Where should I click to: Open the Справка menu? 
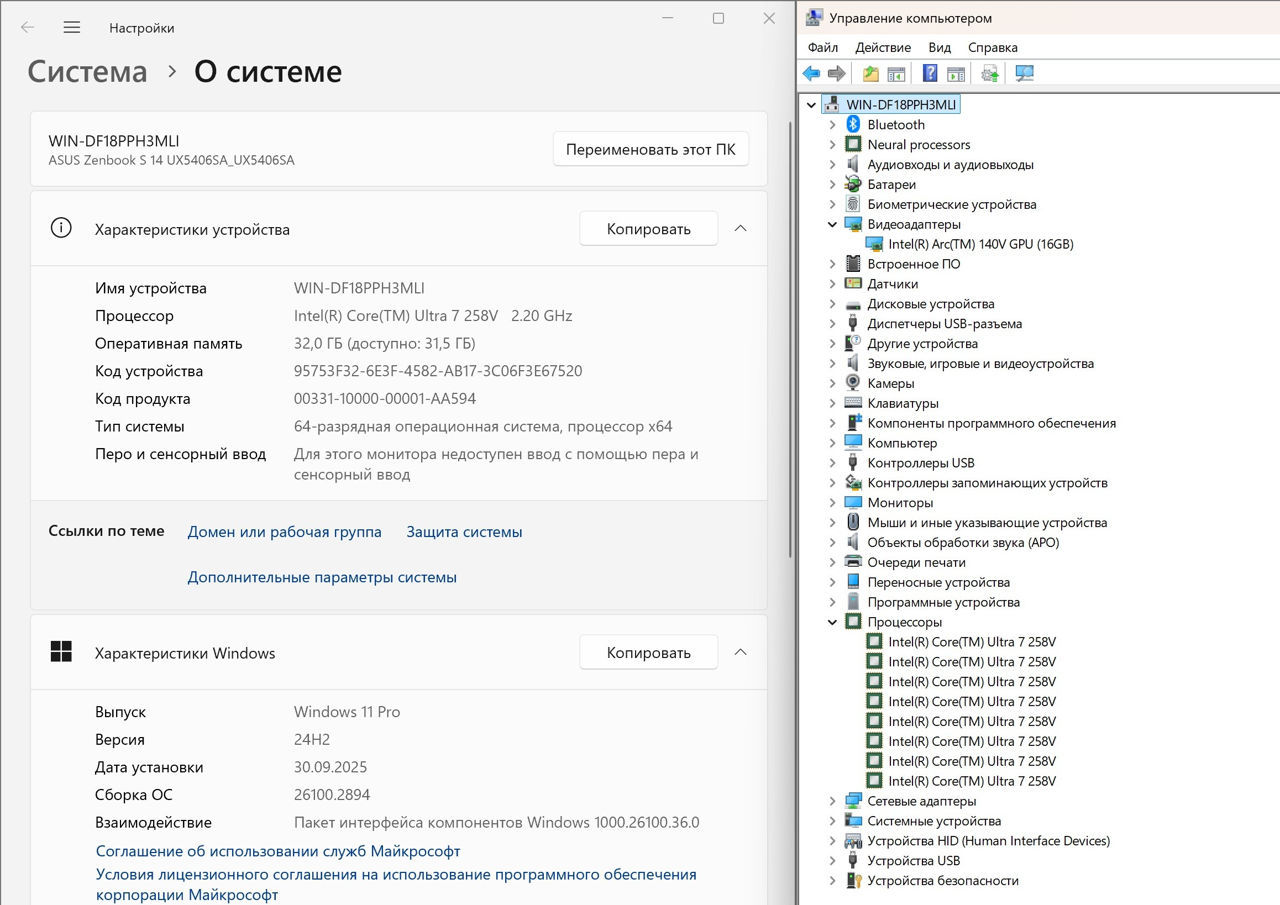(x=992, y=47)
